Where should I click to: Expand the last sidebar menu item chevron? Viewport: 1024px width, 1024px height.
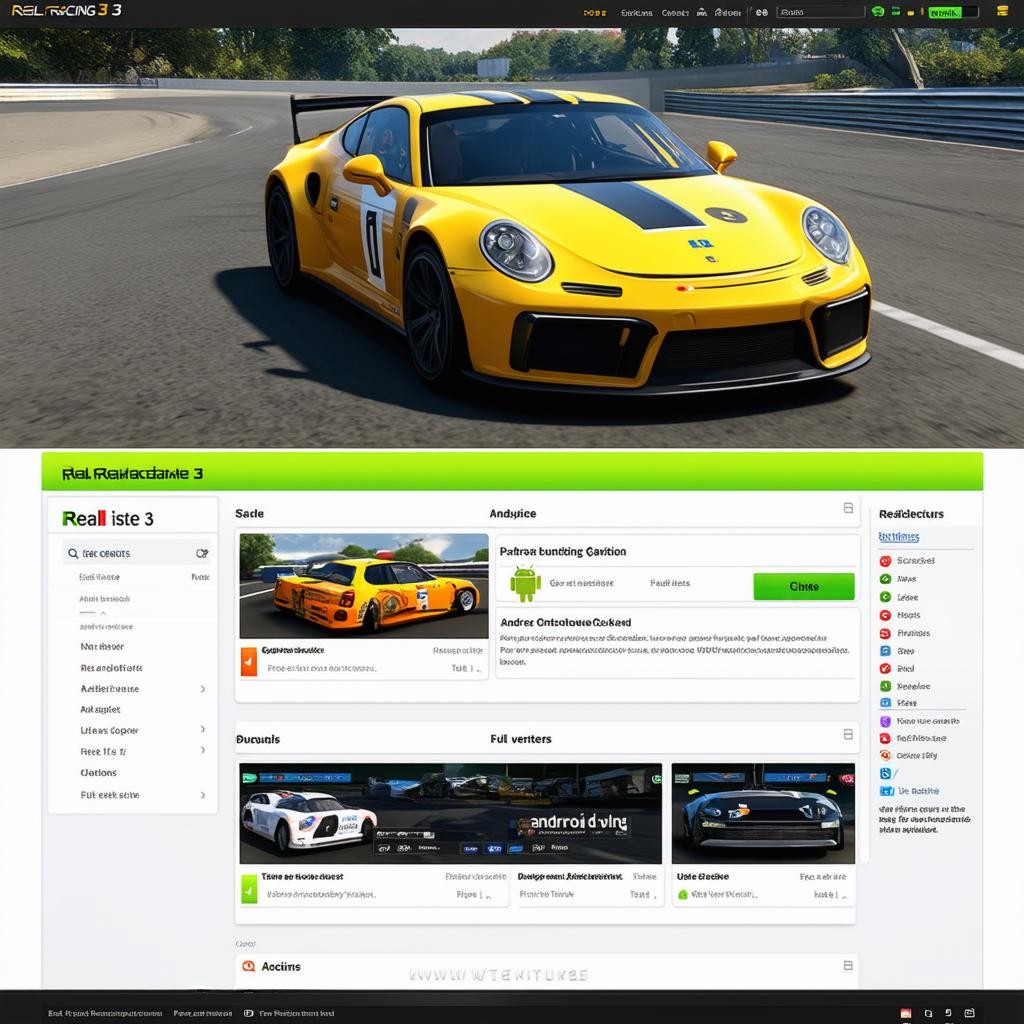[x=203, y=795]
